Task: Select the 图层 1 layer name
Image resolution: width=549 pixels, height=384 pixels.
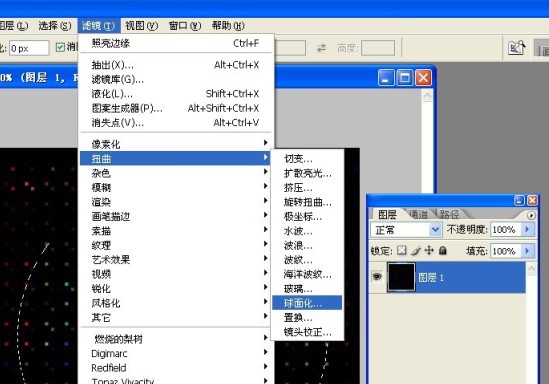Action: coord(431,278)
